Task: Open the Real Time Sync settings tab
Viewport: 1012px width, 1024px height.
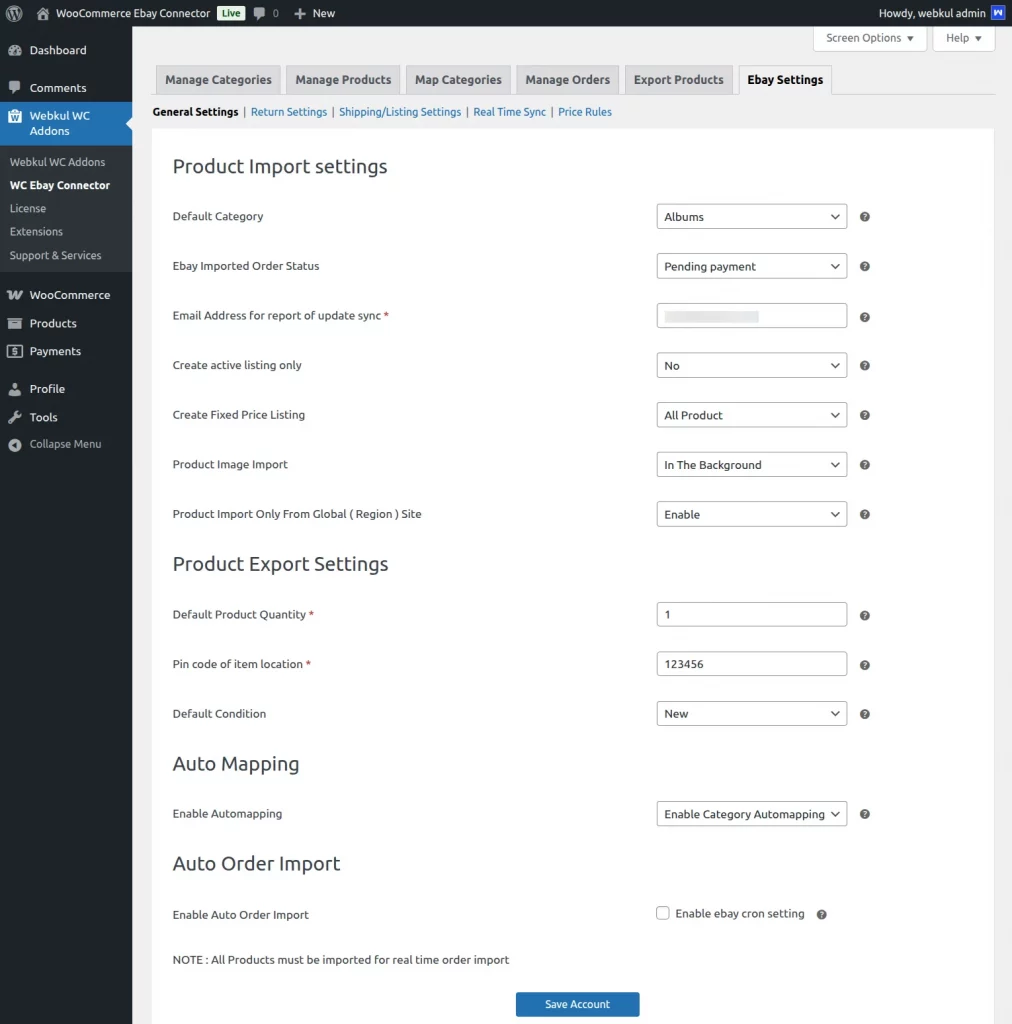Action: click(x=509, y=112)
